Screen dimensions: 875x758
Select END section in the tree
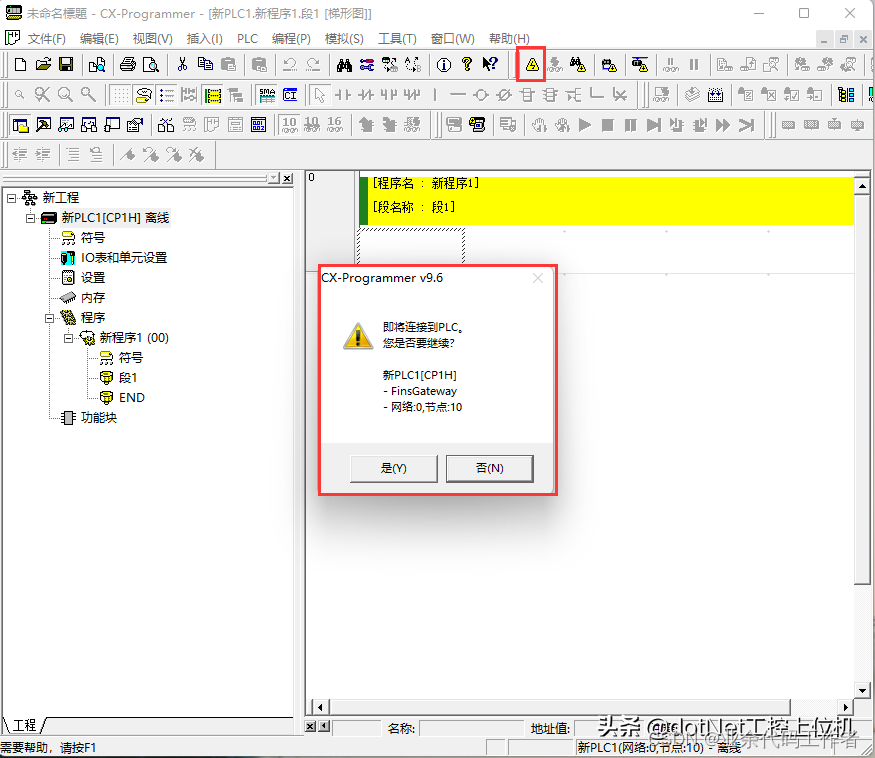tap(132, 398)
